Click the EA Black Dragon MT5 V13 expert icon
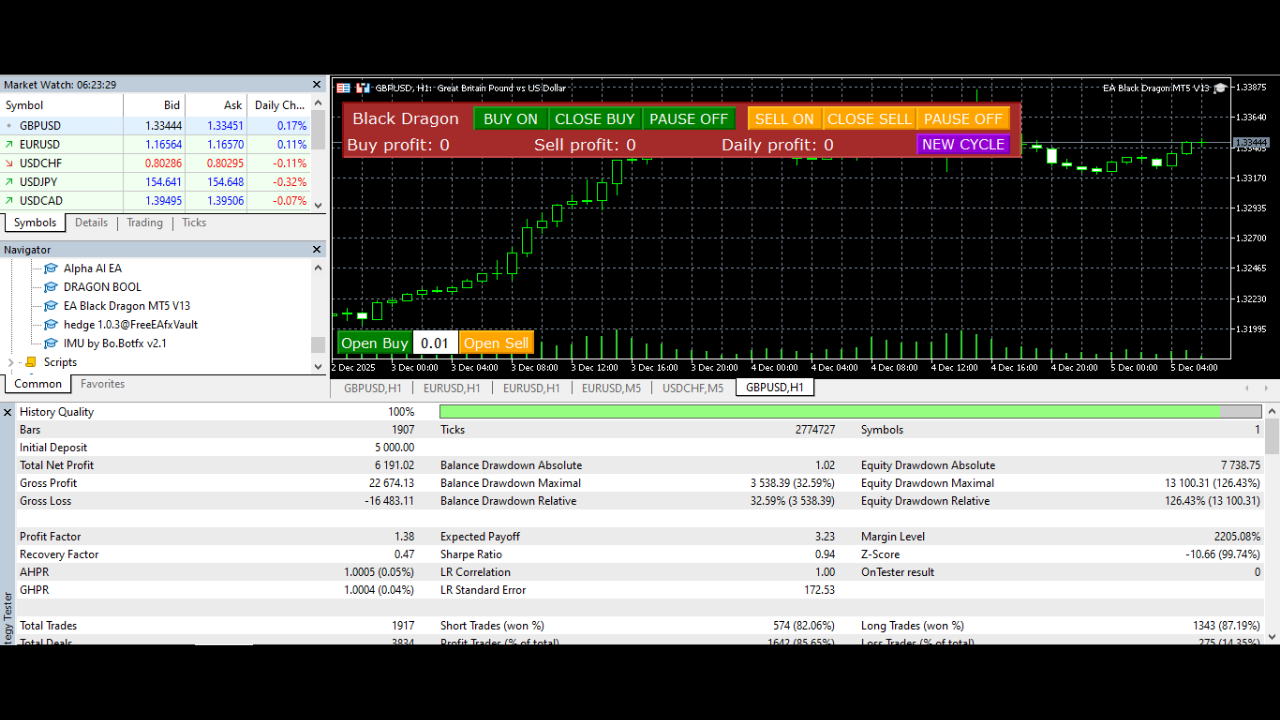 point(50,305)
